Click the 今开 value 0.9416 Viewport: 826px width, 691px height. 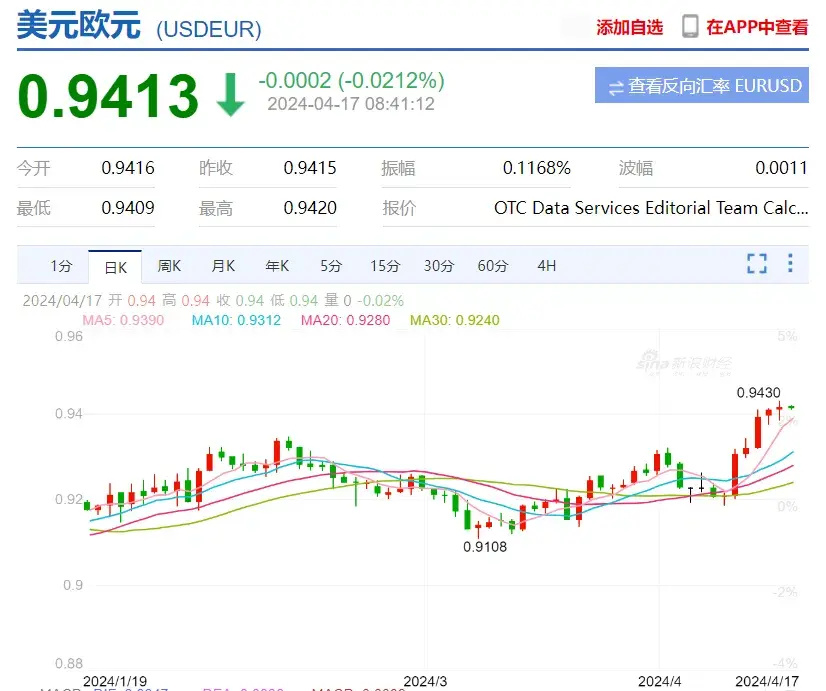[128, 168]
